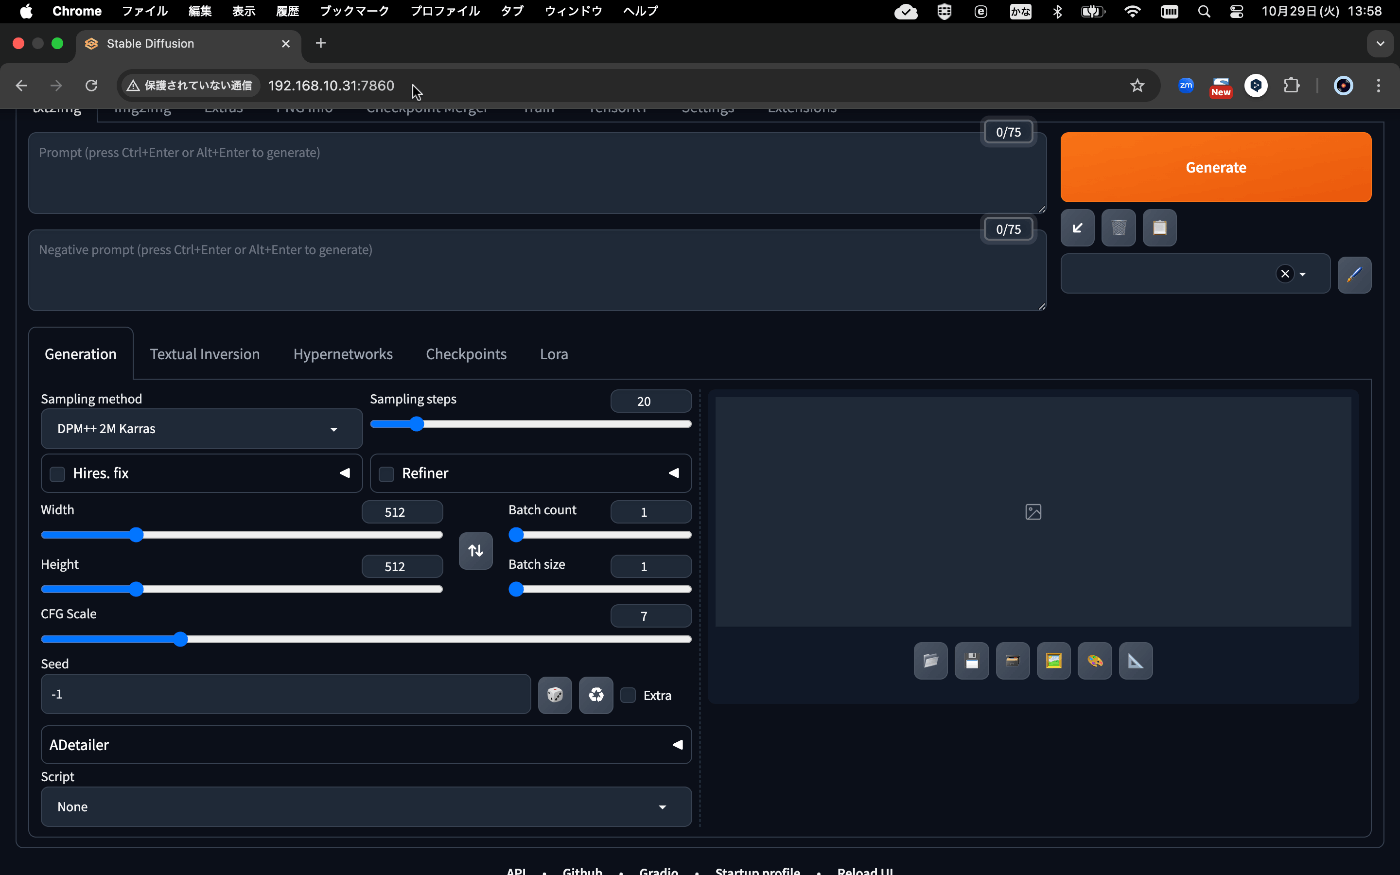Open macOS Spotlight search icon

(1204, 11)
